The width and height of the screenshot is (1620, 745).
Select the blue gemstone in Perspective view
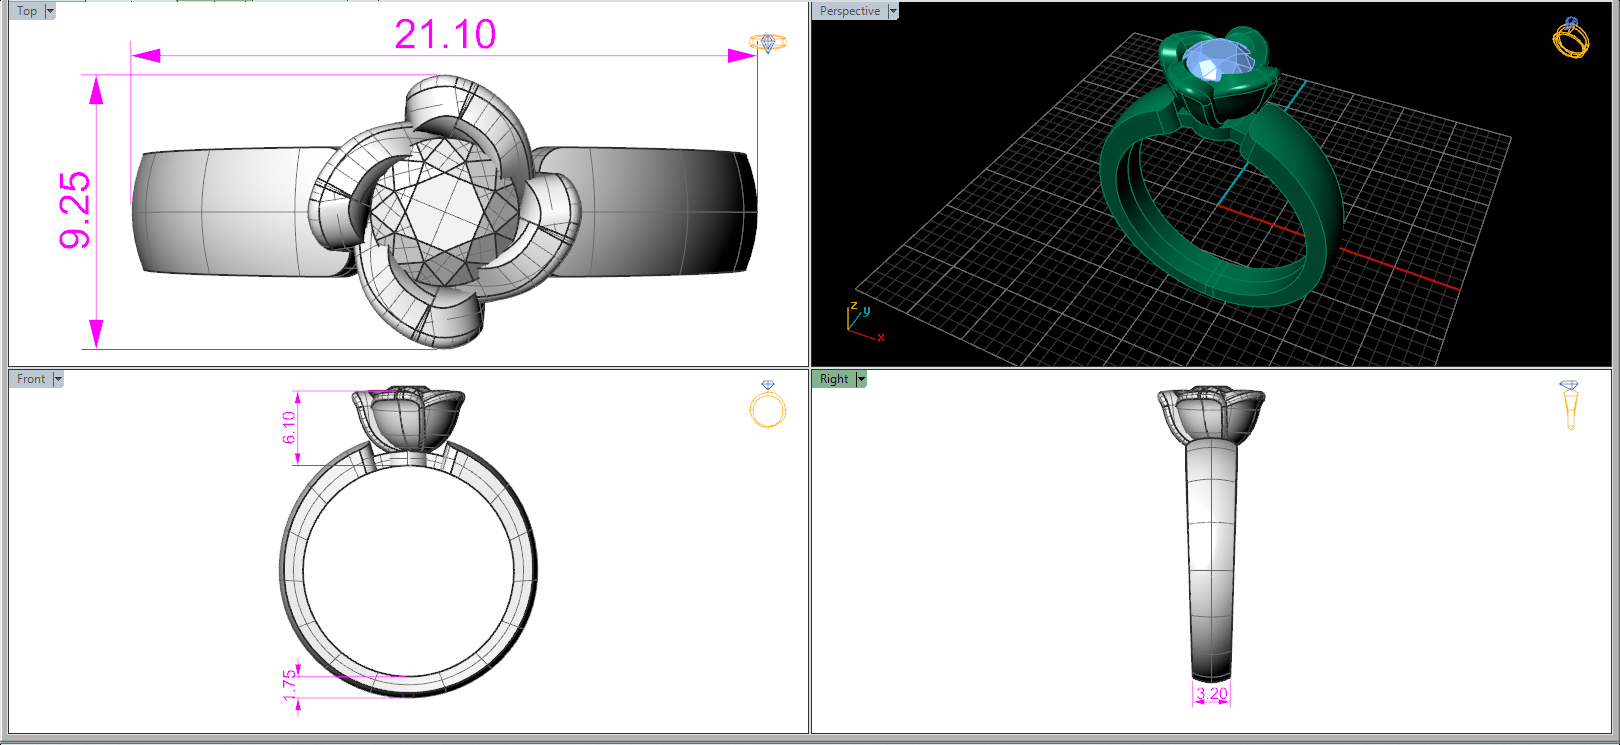(1219, 62)
